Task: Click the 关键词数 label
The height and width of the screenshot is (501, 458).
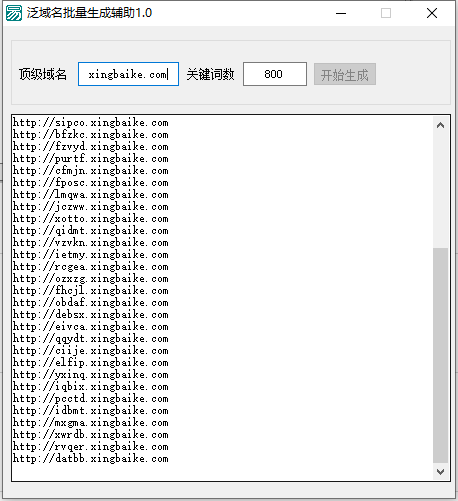Action: pyautogui.click(x=210, y=74)
